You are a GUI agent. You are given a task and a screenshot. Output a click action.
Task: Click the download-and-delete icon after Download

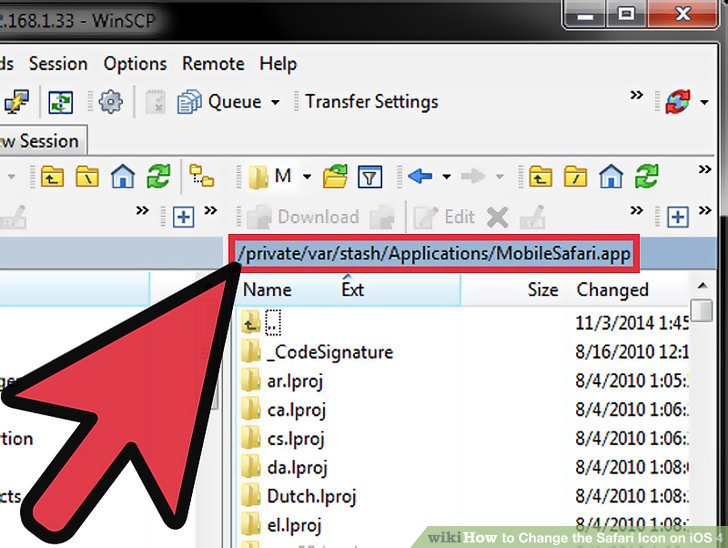pos(382,217)
